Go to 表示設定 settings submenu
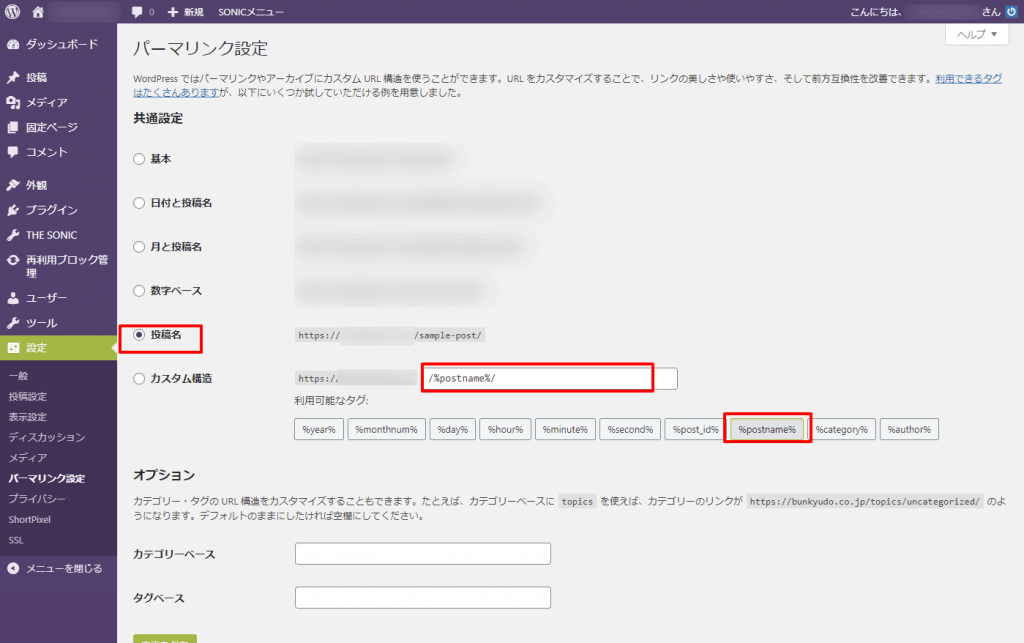 [x=27, y=417]
